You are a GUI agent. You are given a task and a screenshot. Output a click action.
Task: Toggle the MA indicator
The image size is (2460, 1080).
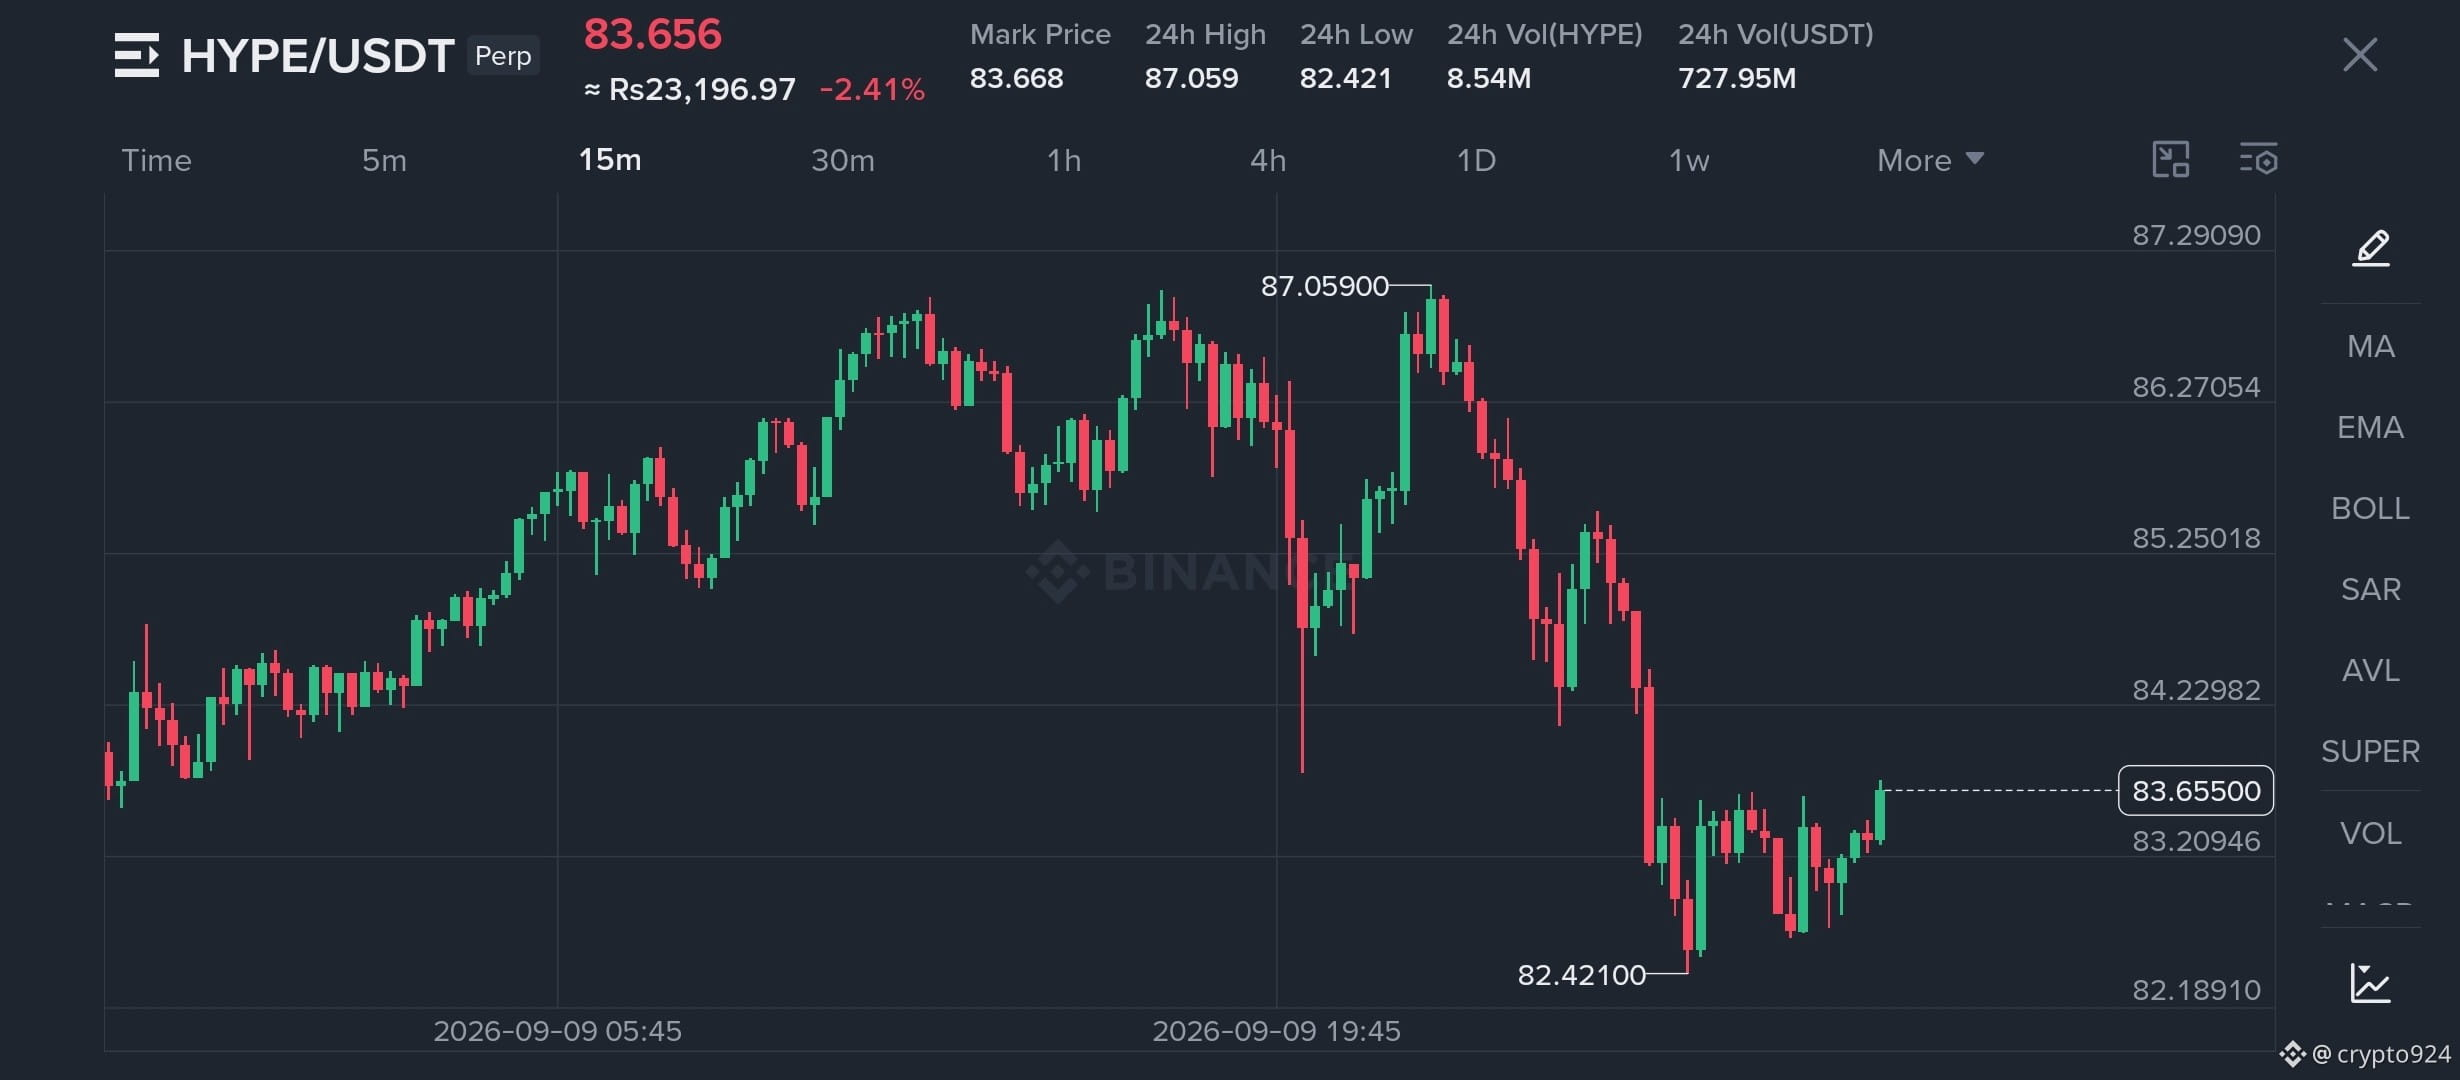coord(2371,347)
